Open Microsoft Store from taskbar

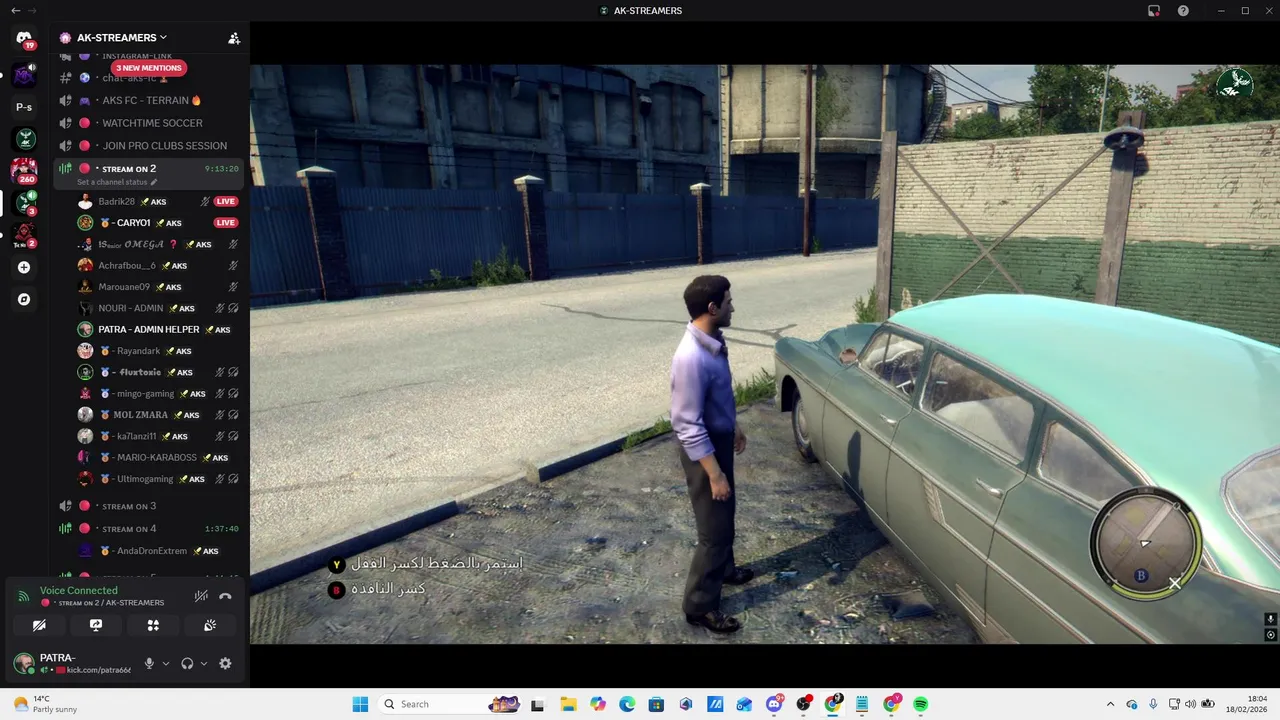pos(656,704)
